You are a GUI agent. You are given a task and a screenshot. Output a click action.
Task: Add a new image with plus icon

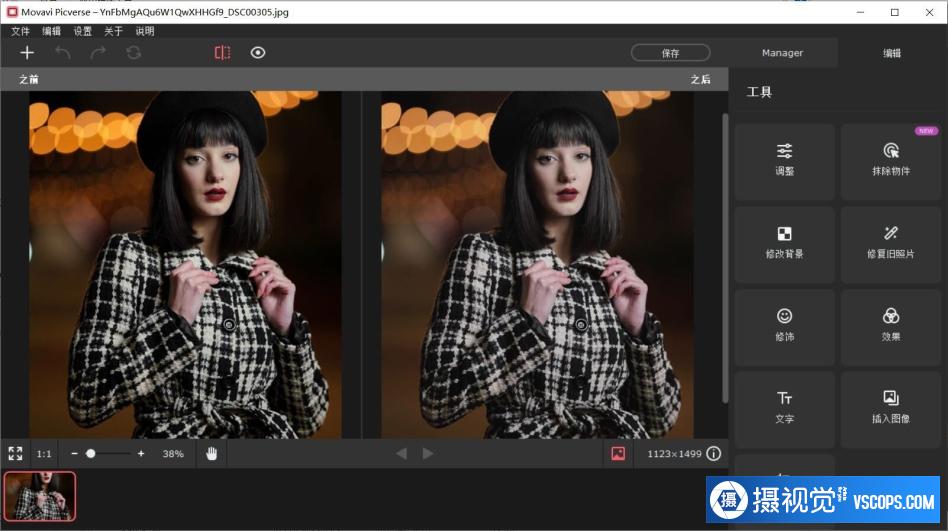[x=27, y=53]
